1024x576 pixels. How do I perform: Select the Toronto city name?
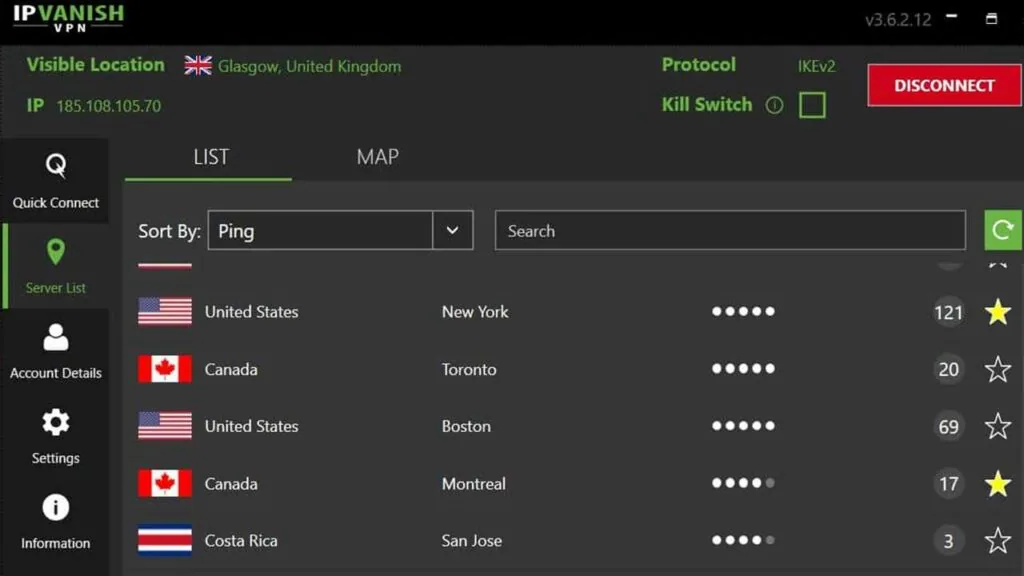469,369
